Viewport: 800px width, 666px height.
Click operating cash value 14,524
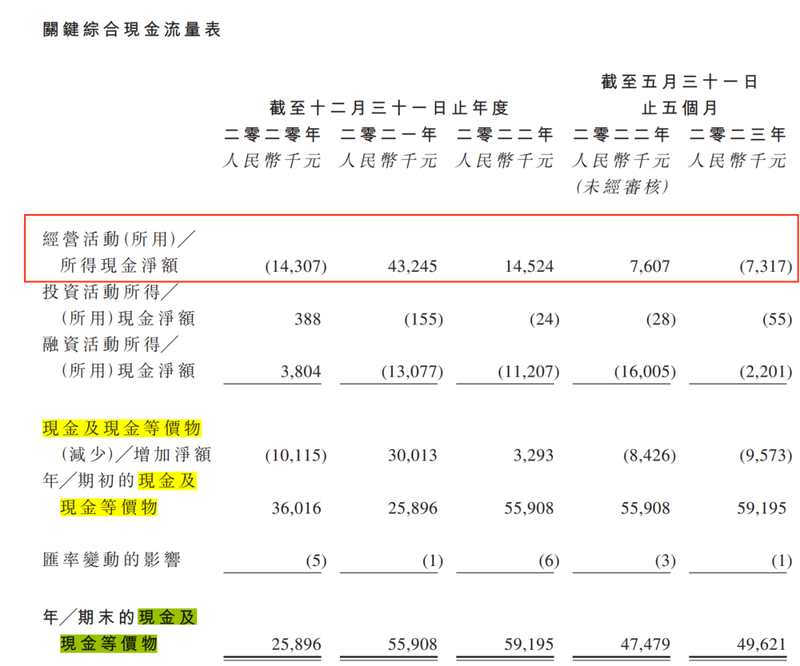(529, 266)
